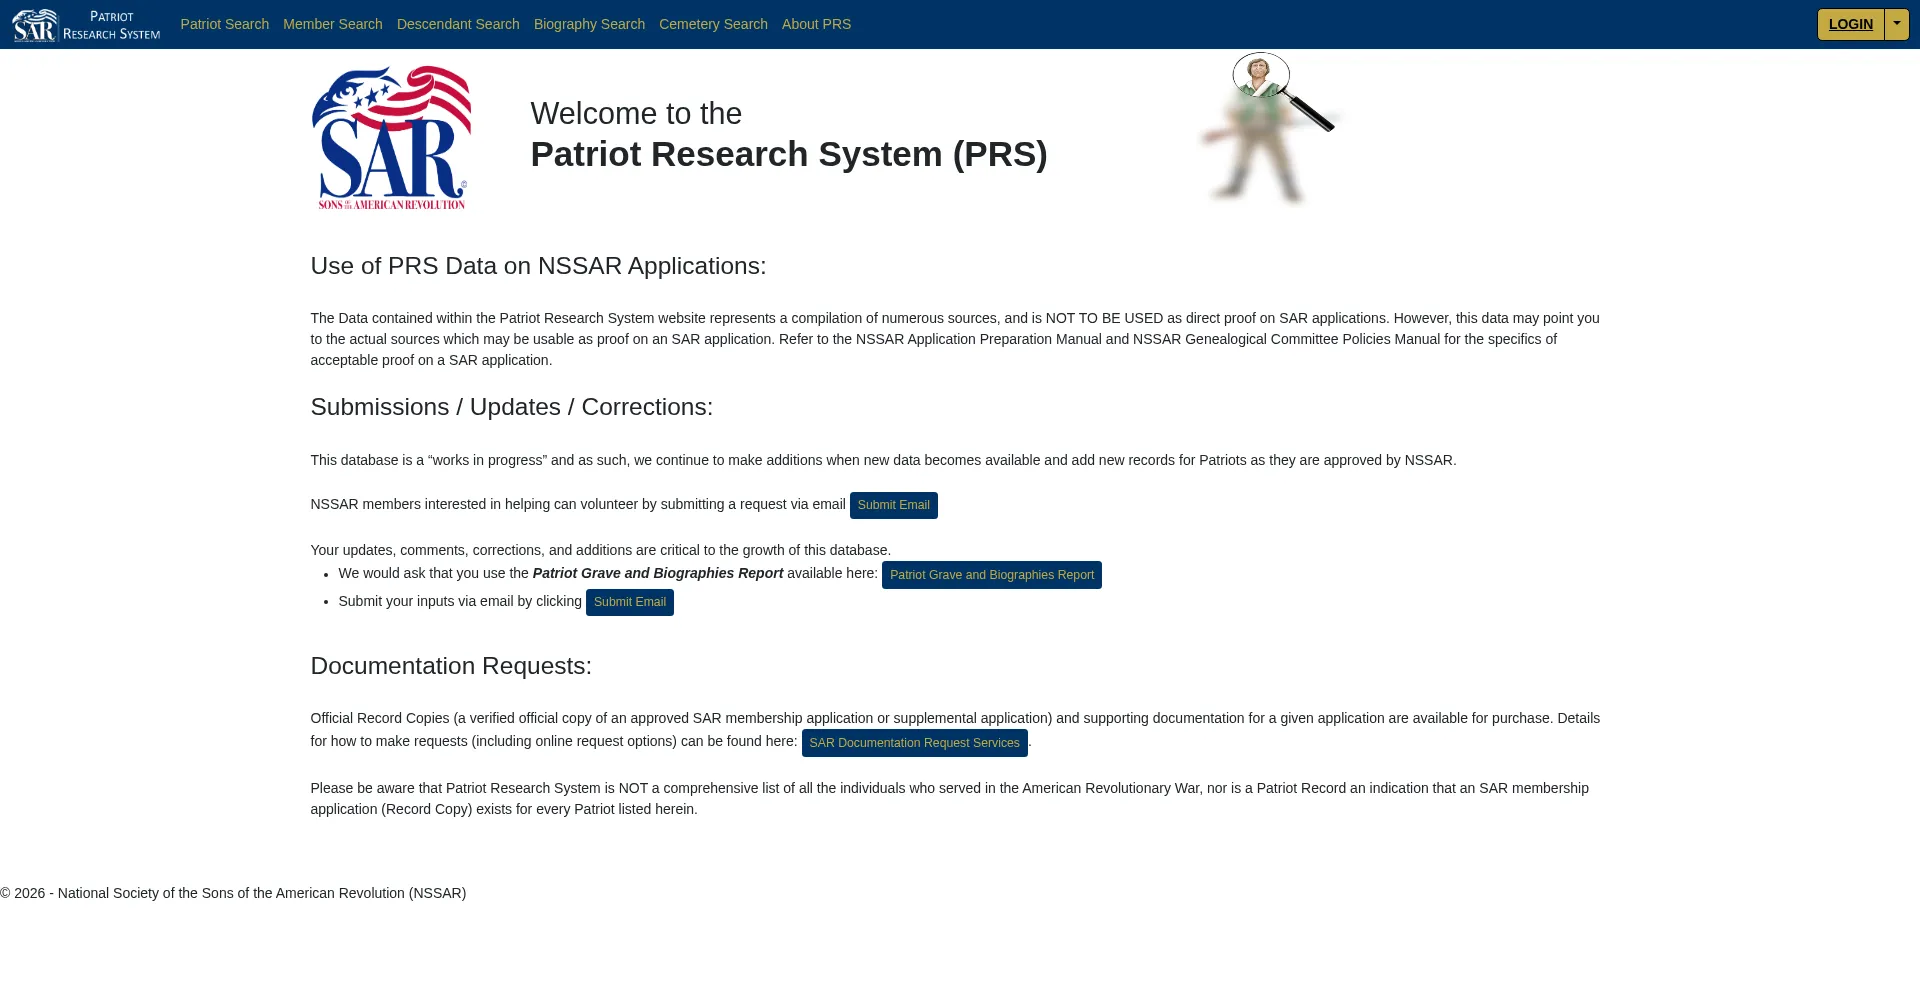This screenshot has width=1920, height=993.
Task: Open Biography Search page
Action: [x=589, y=24]
